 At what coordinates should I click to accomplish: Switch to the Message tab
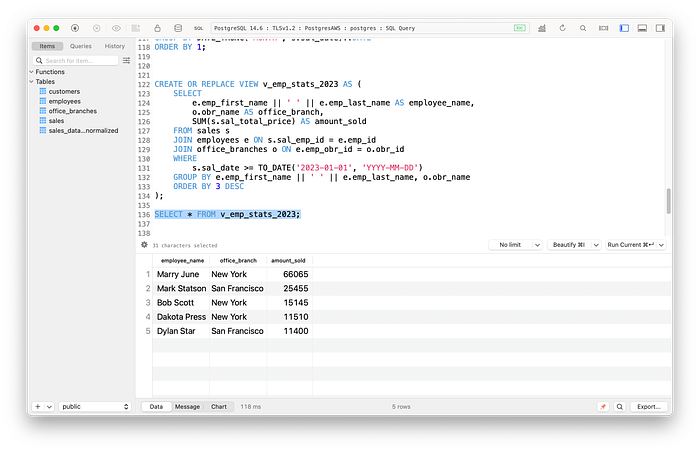188,407
